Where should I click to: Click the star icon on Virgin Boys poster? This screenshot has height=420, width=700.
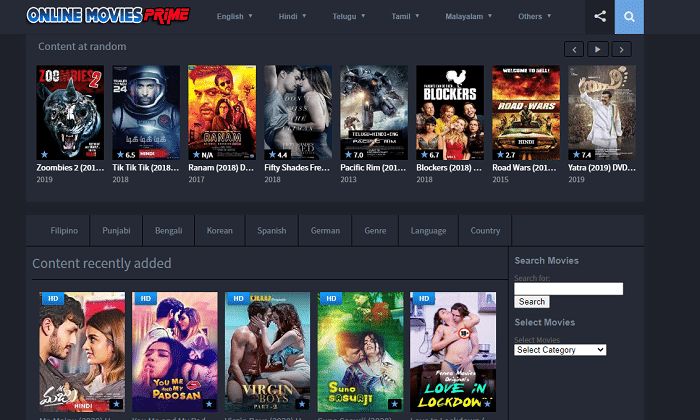point(302,404)
